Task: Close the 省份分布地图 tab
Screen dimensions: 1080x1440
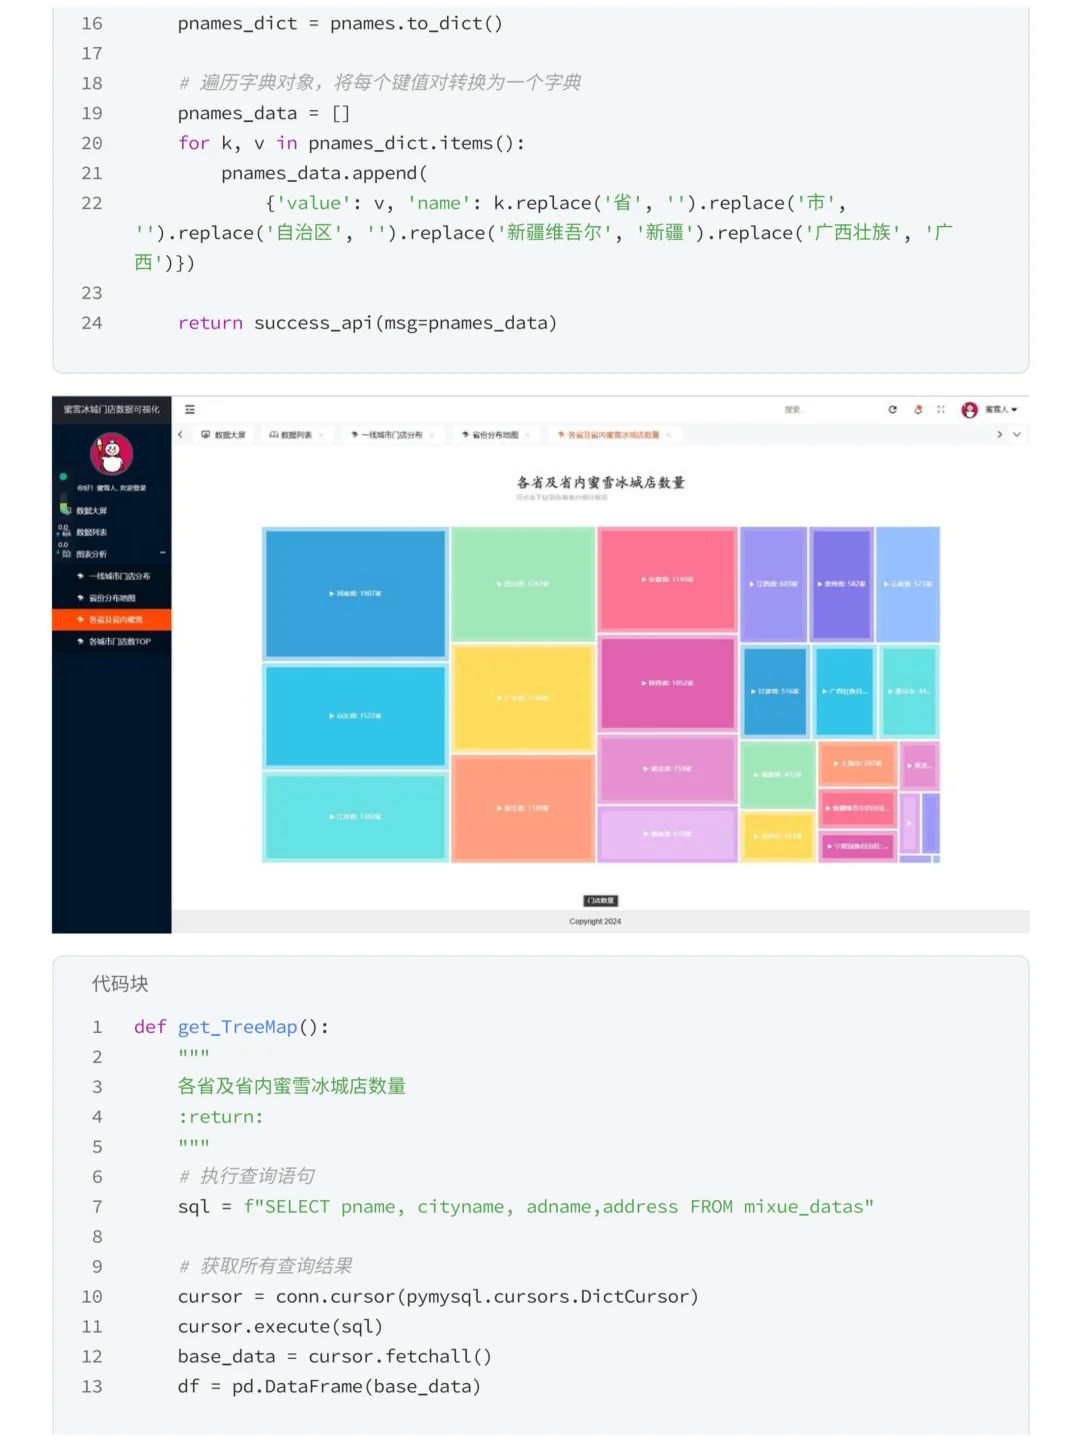Action: (528, 435)
